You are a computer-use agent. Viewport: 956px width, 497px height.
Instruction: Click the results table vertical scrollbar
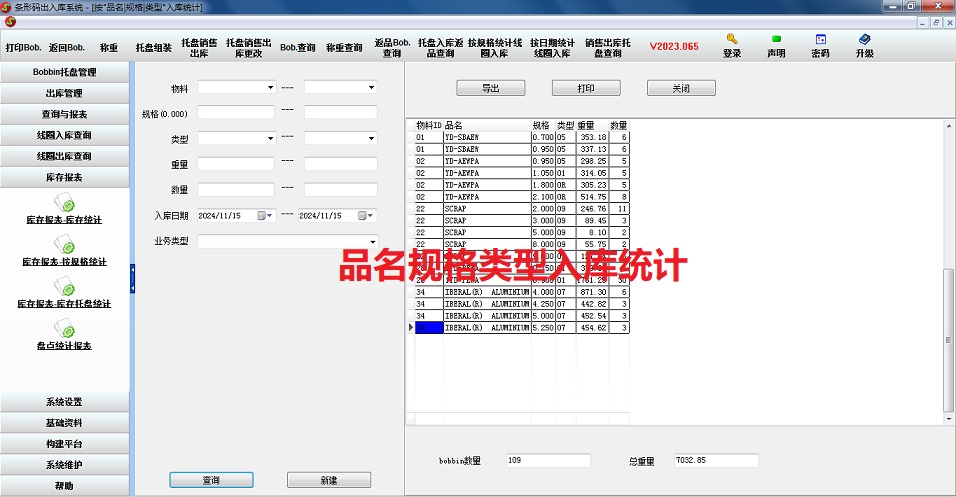948,340
